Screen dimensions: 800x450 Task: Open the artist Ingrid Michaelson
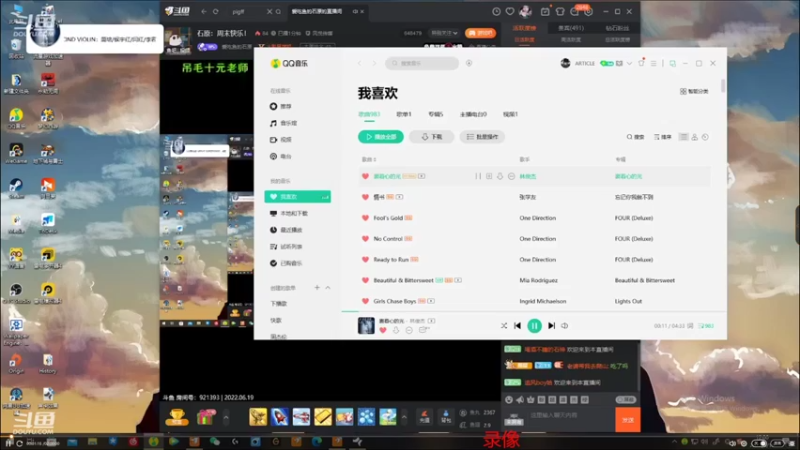[543, 301]
